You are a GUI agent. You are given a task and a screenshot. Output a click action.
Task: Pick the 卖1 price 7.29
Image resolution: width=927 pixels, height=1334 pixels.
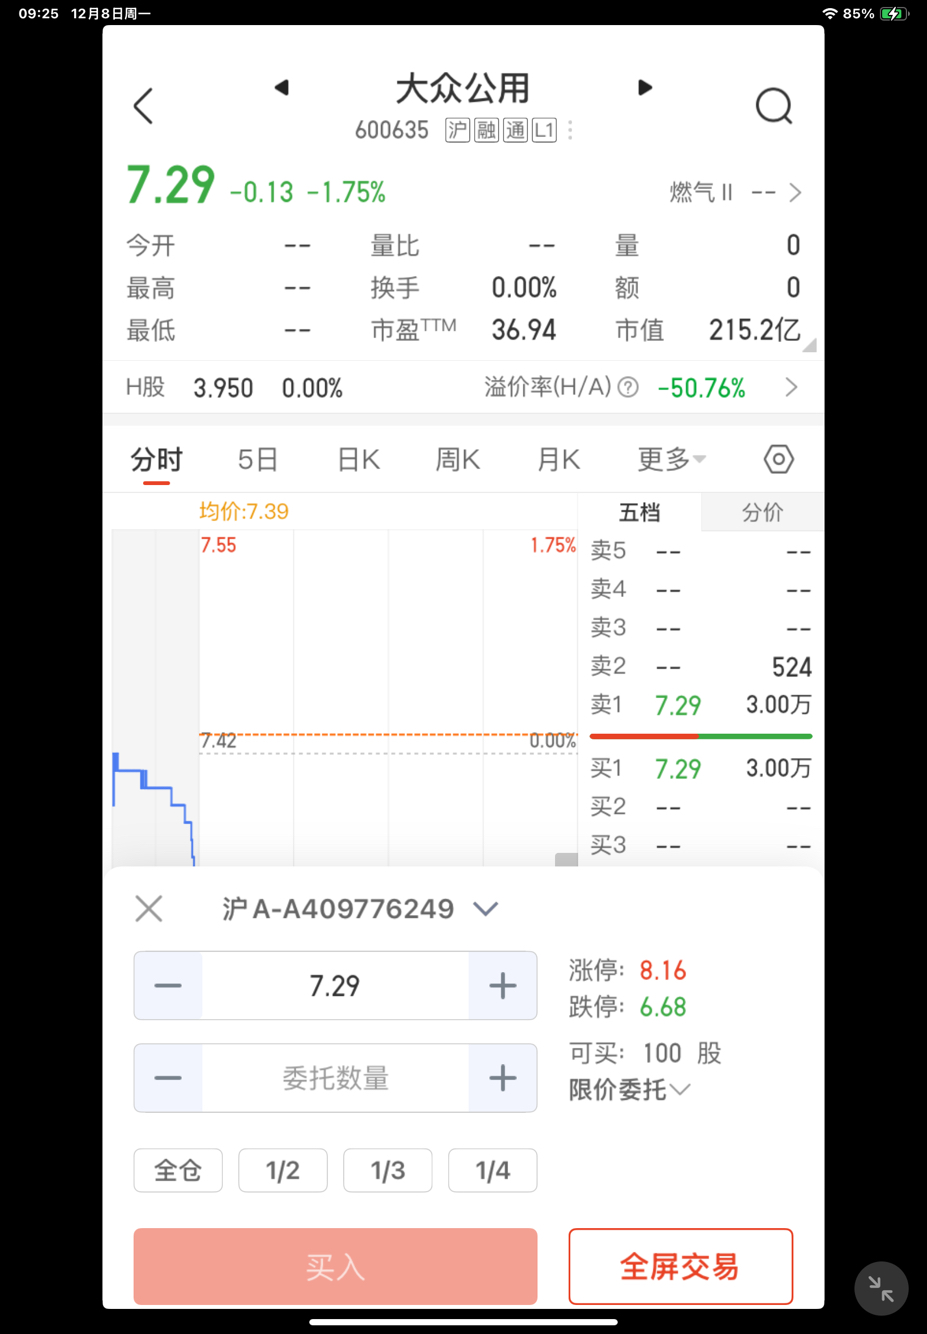coord(678,705)
